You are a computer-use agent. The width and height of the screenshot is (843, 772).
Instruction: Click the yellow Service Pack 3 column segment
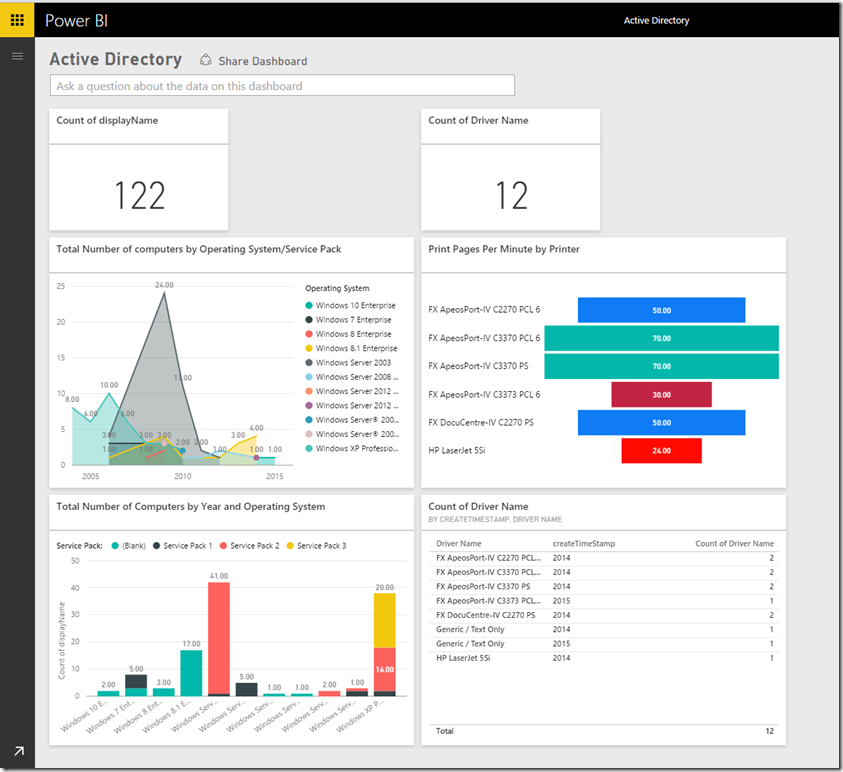tap(384, 620)
